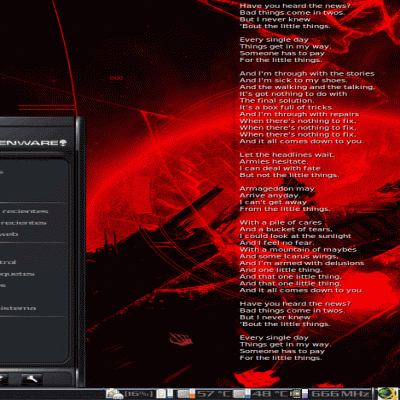
Task: Open the menu entry ending in "istema"
Action: (x=18, y=308)
